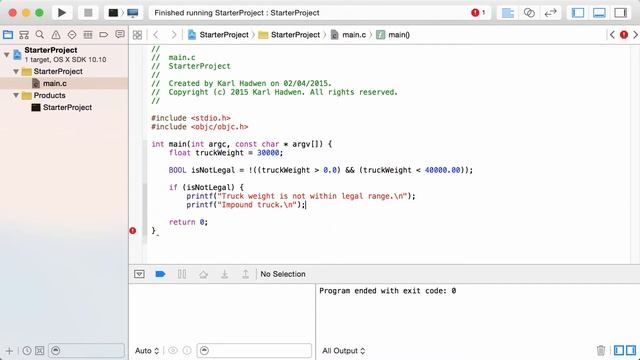Viewport: 640px width, 360px height.
Task: Go back in editor history
Action: [x=156, y=35]
